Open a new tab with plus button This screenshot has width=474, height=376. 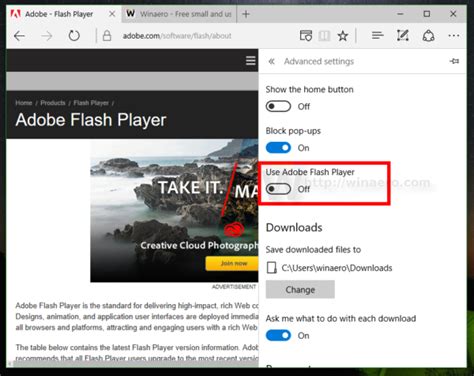coord(246,14)
